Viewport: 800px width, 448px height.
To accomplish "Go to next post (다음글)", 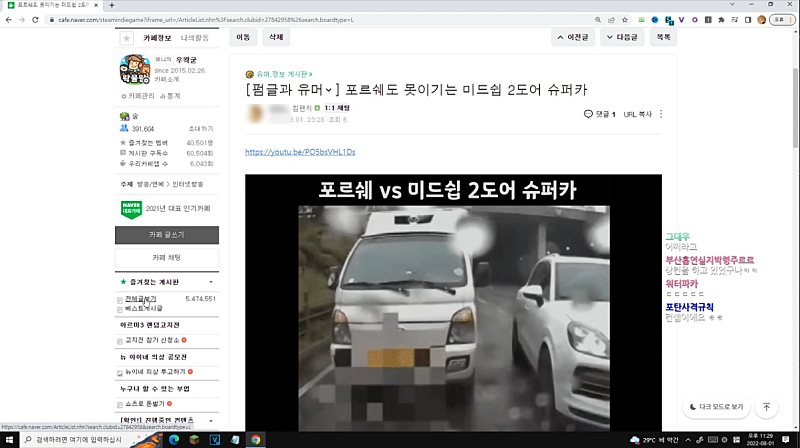I will pyautogui.click(x=621, y=37).
